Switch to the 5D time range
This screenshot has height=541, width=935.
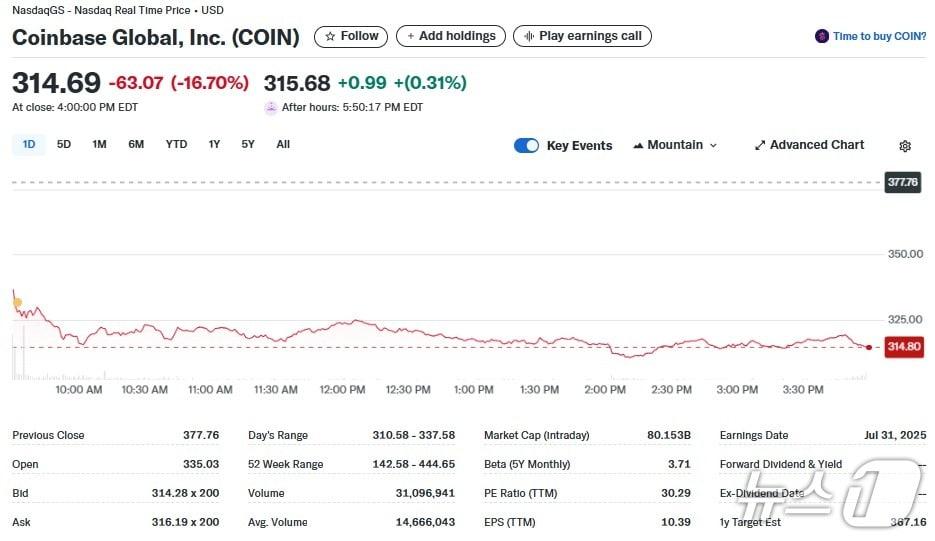click(x=64, y=144)
